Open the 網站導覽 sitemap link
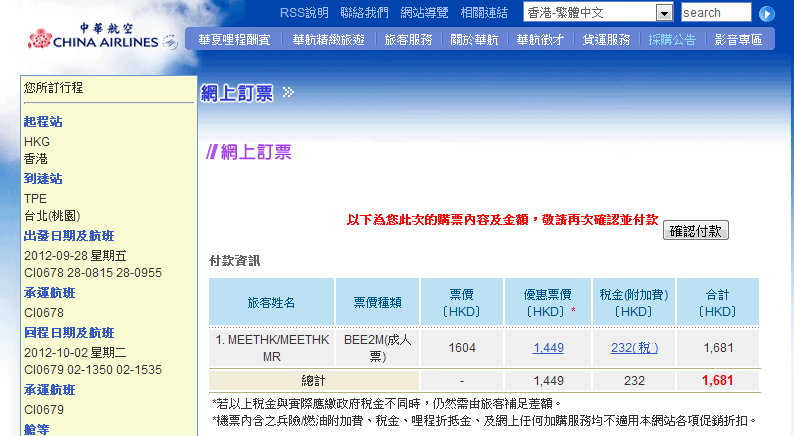Image resolution: width=794 pixels, height=436 pixels. point(425,13)
